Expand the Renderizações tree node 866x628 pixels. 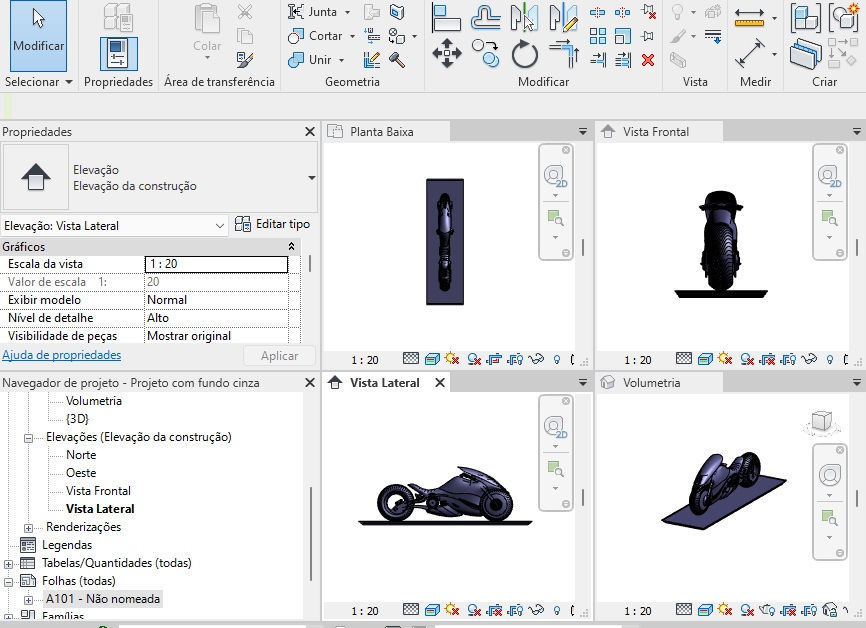pos(28,528)
